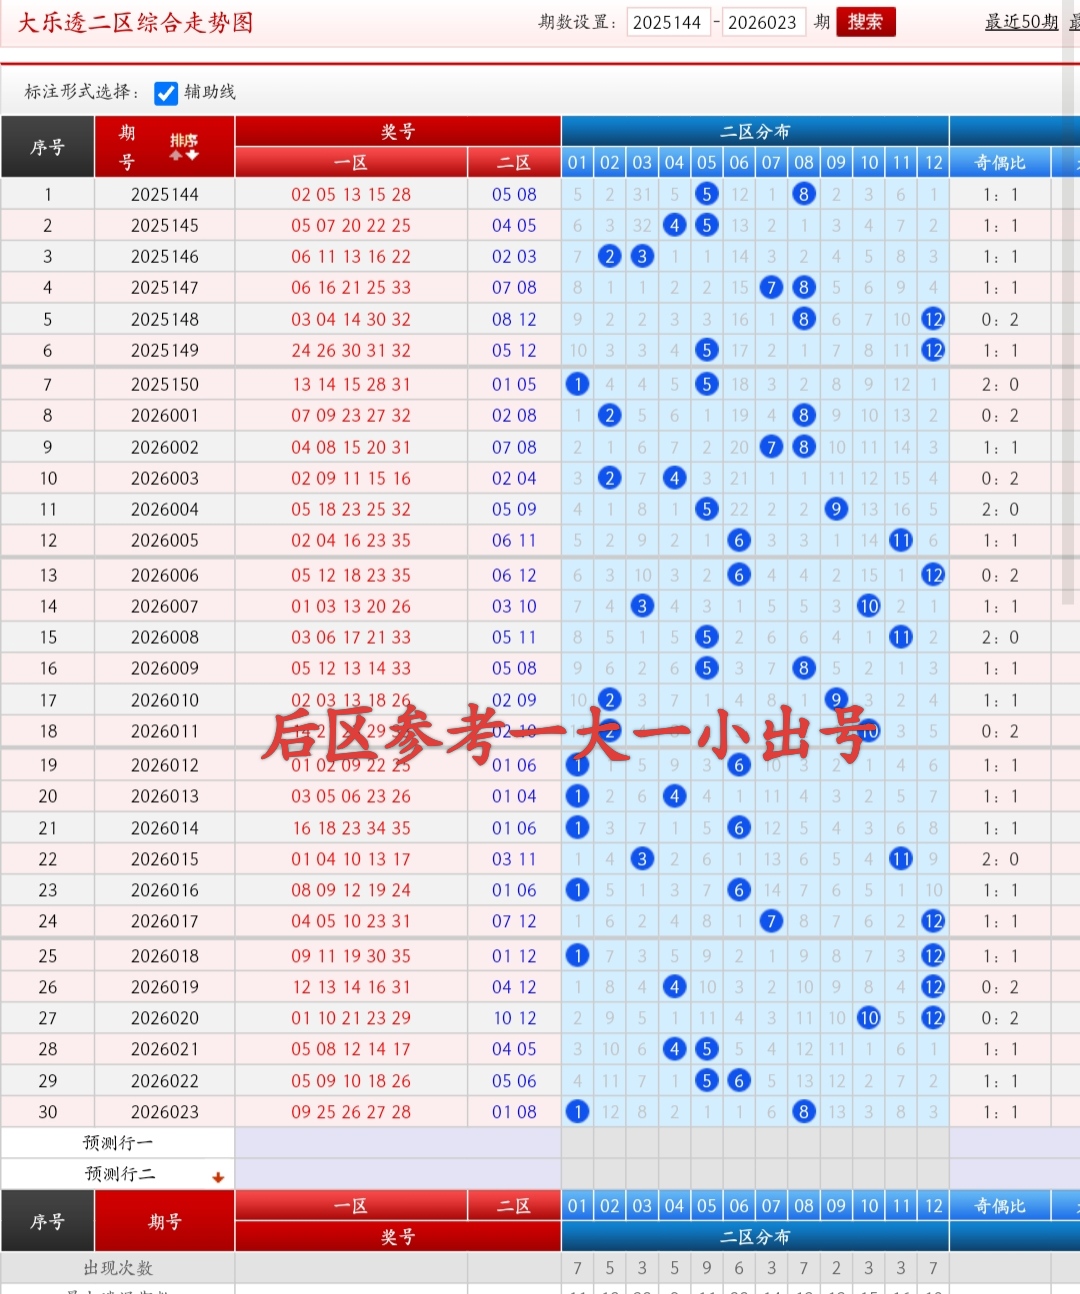Click the 一区 header under 奖号
This screenshot has width=1080, height=1294.
click(x=350, y=161)
